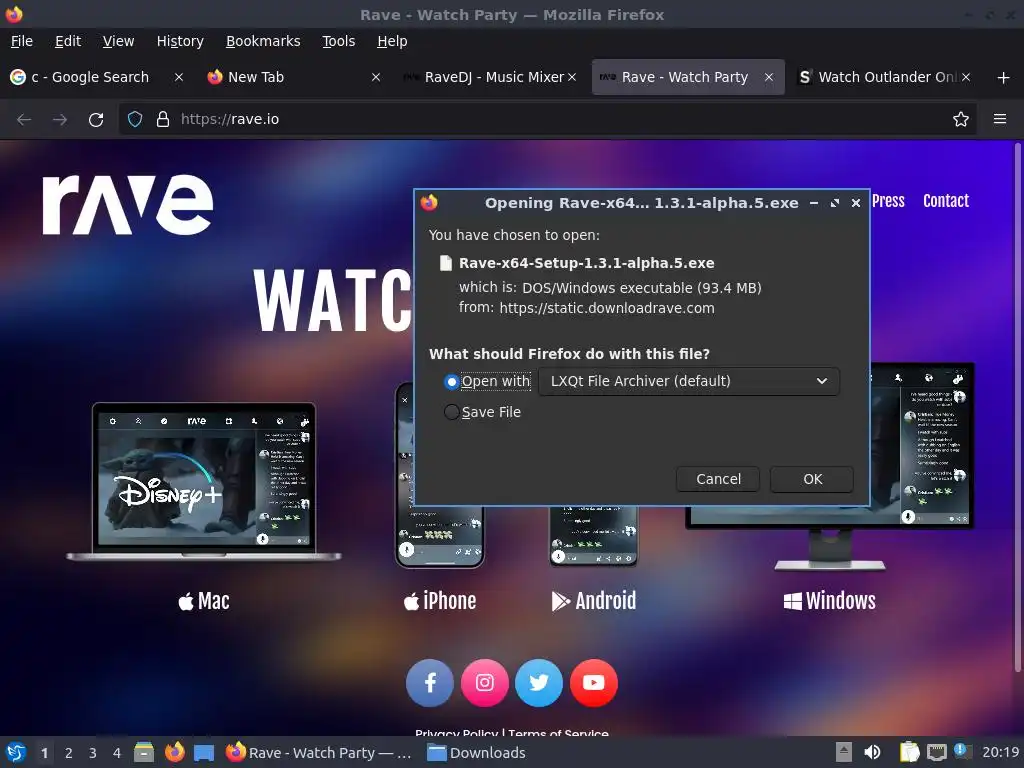The height and width of the screenshot is (768, 1024).
Task: Click the large rave logo
Action: tap(128, 204)
